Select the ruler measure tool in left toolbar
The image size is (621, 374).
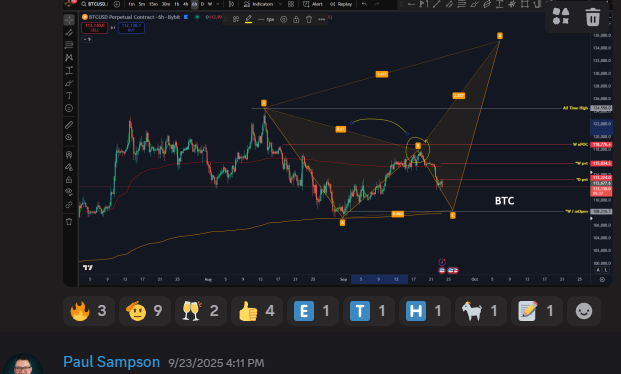click(x=69, y=125)
